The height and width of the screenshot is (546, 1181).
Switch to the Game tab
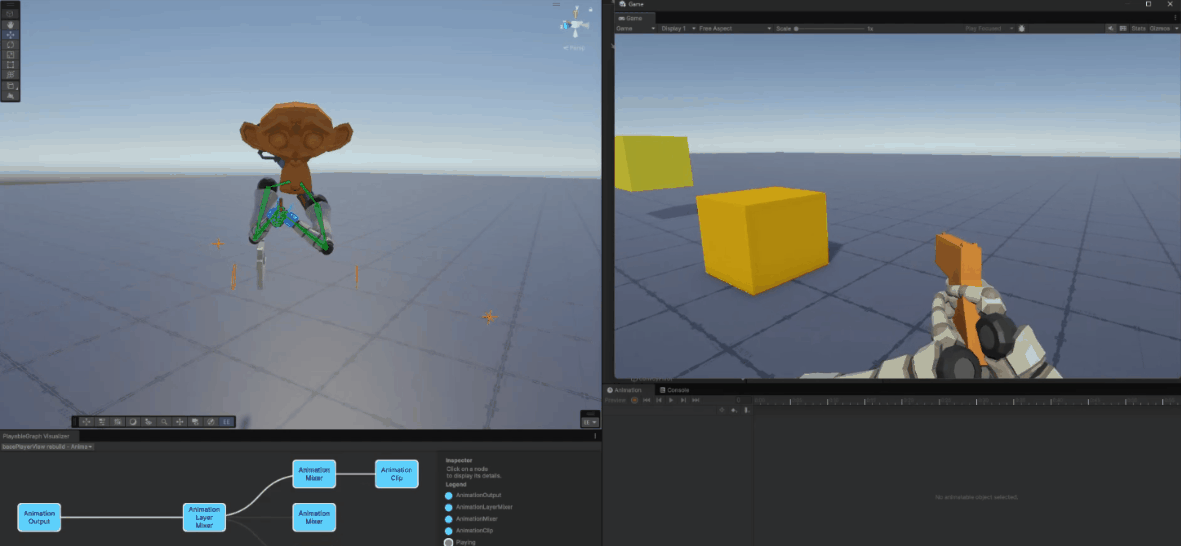point(635,17)
